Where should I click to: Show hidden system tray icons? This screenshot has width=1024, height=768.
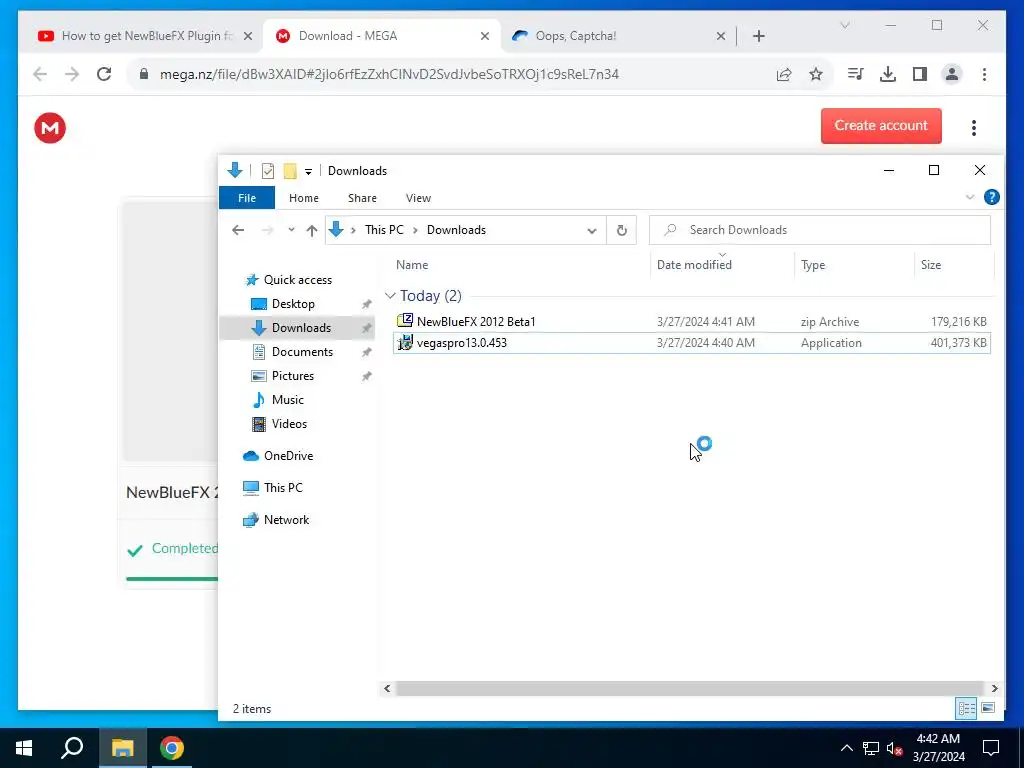pyautogui.click(x=846, y=748)
